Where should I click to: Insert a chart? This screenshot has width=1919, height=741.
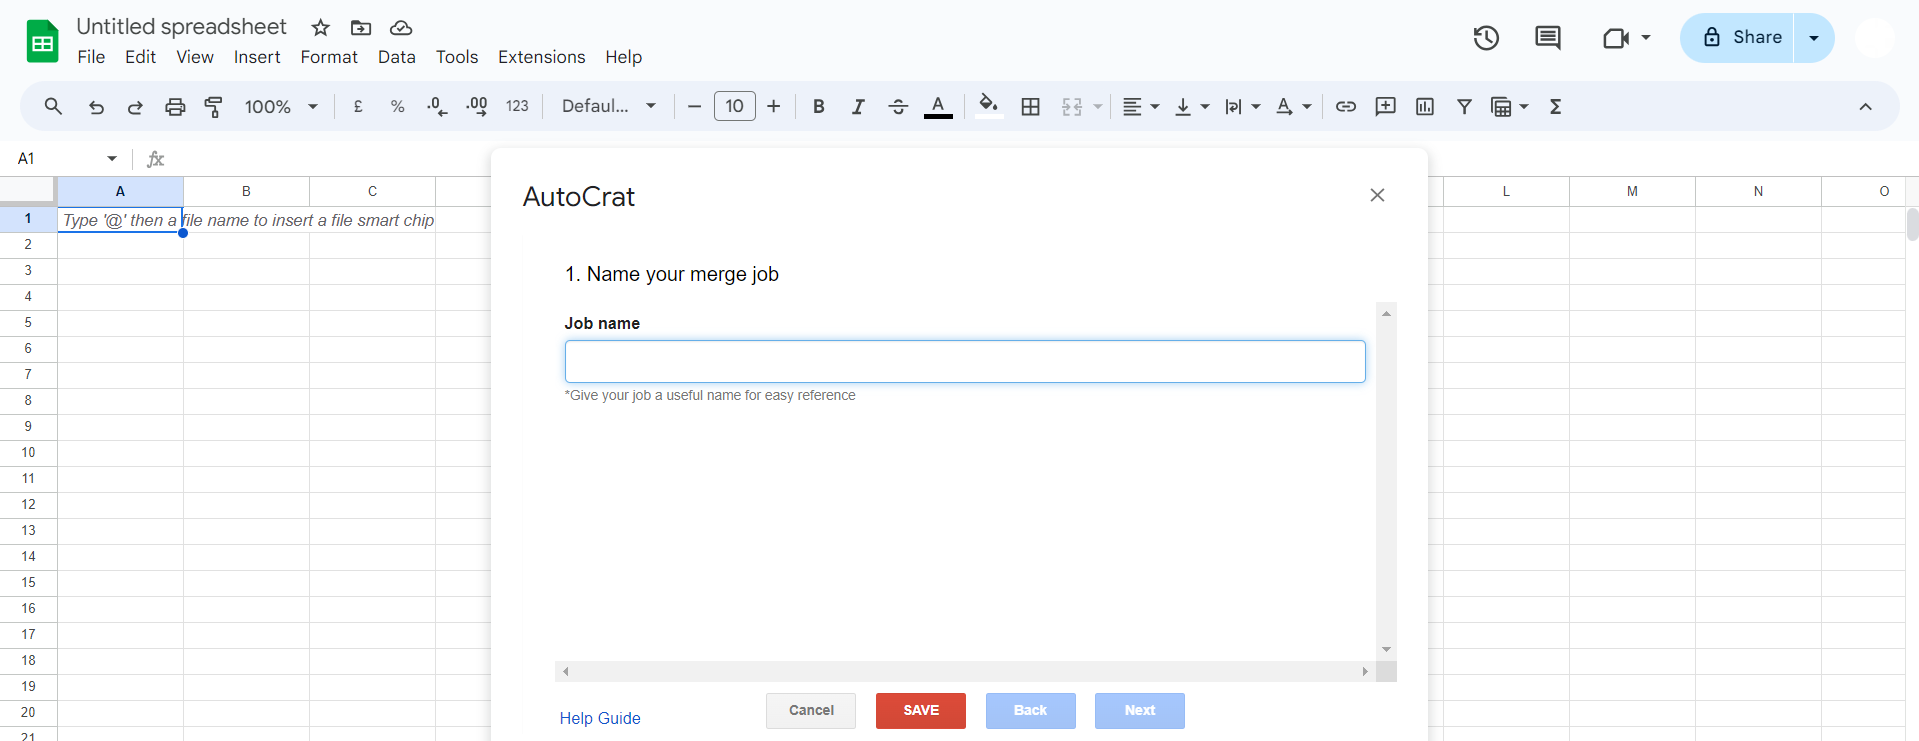coord(1425,106)
